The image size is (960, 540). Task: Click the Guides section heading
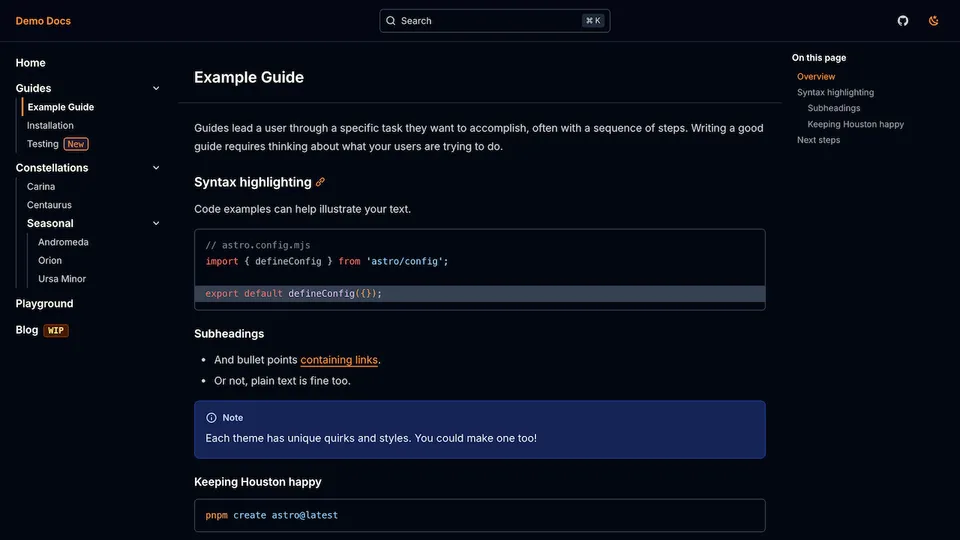click(x=34, y=88)
